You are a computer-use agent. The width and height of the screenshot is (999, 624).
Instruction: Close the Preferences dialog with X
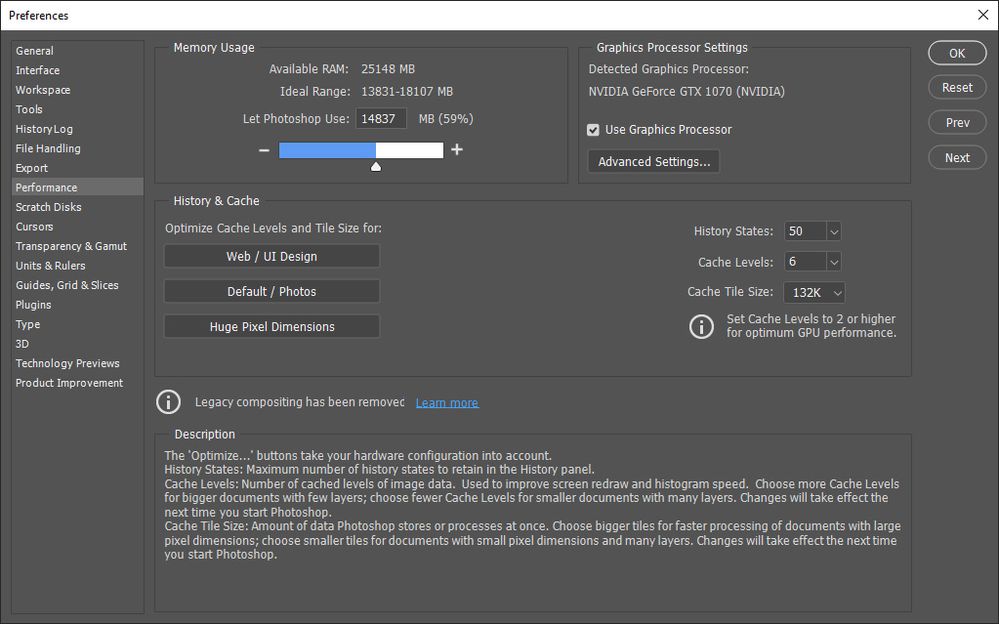click(983, 15)
